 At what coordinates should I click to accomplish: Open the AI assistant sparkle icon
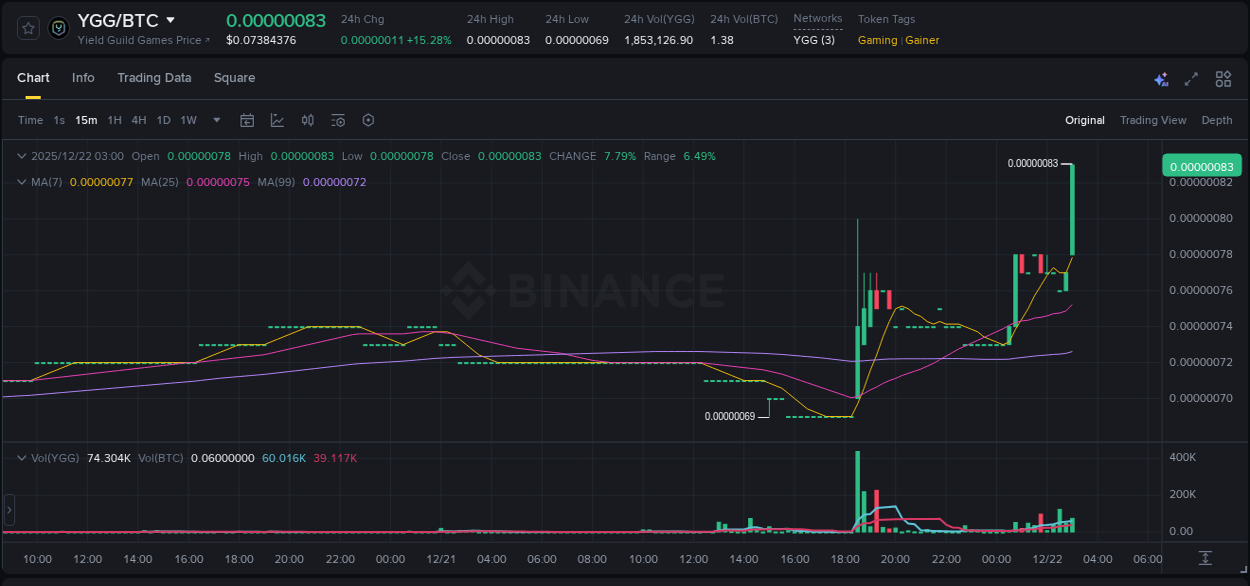click(1161, 79)
